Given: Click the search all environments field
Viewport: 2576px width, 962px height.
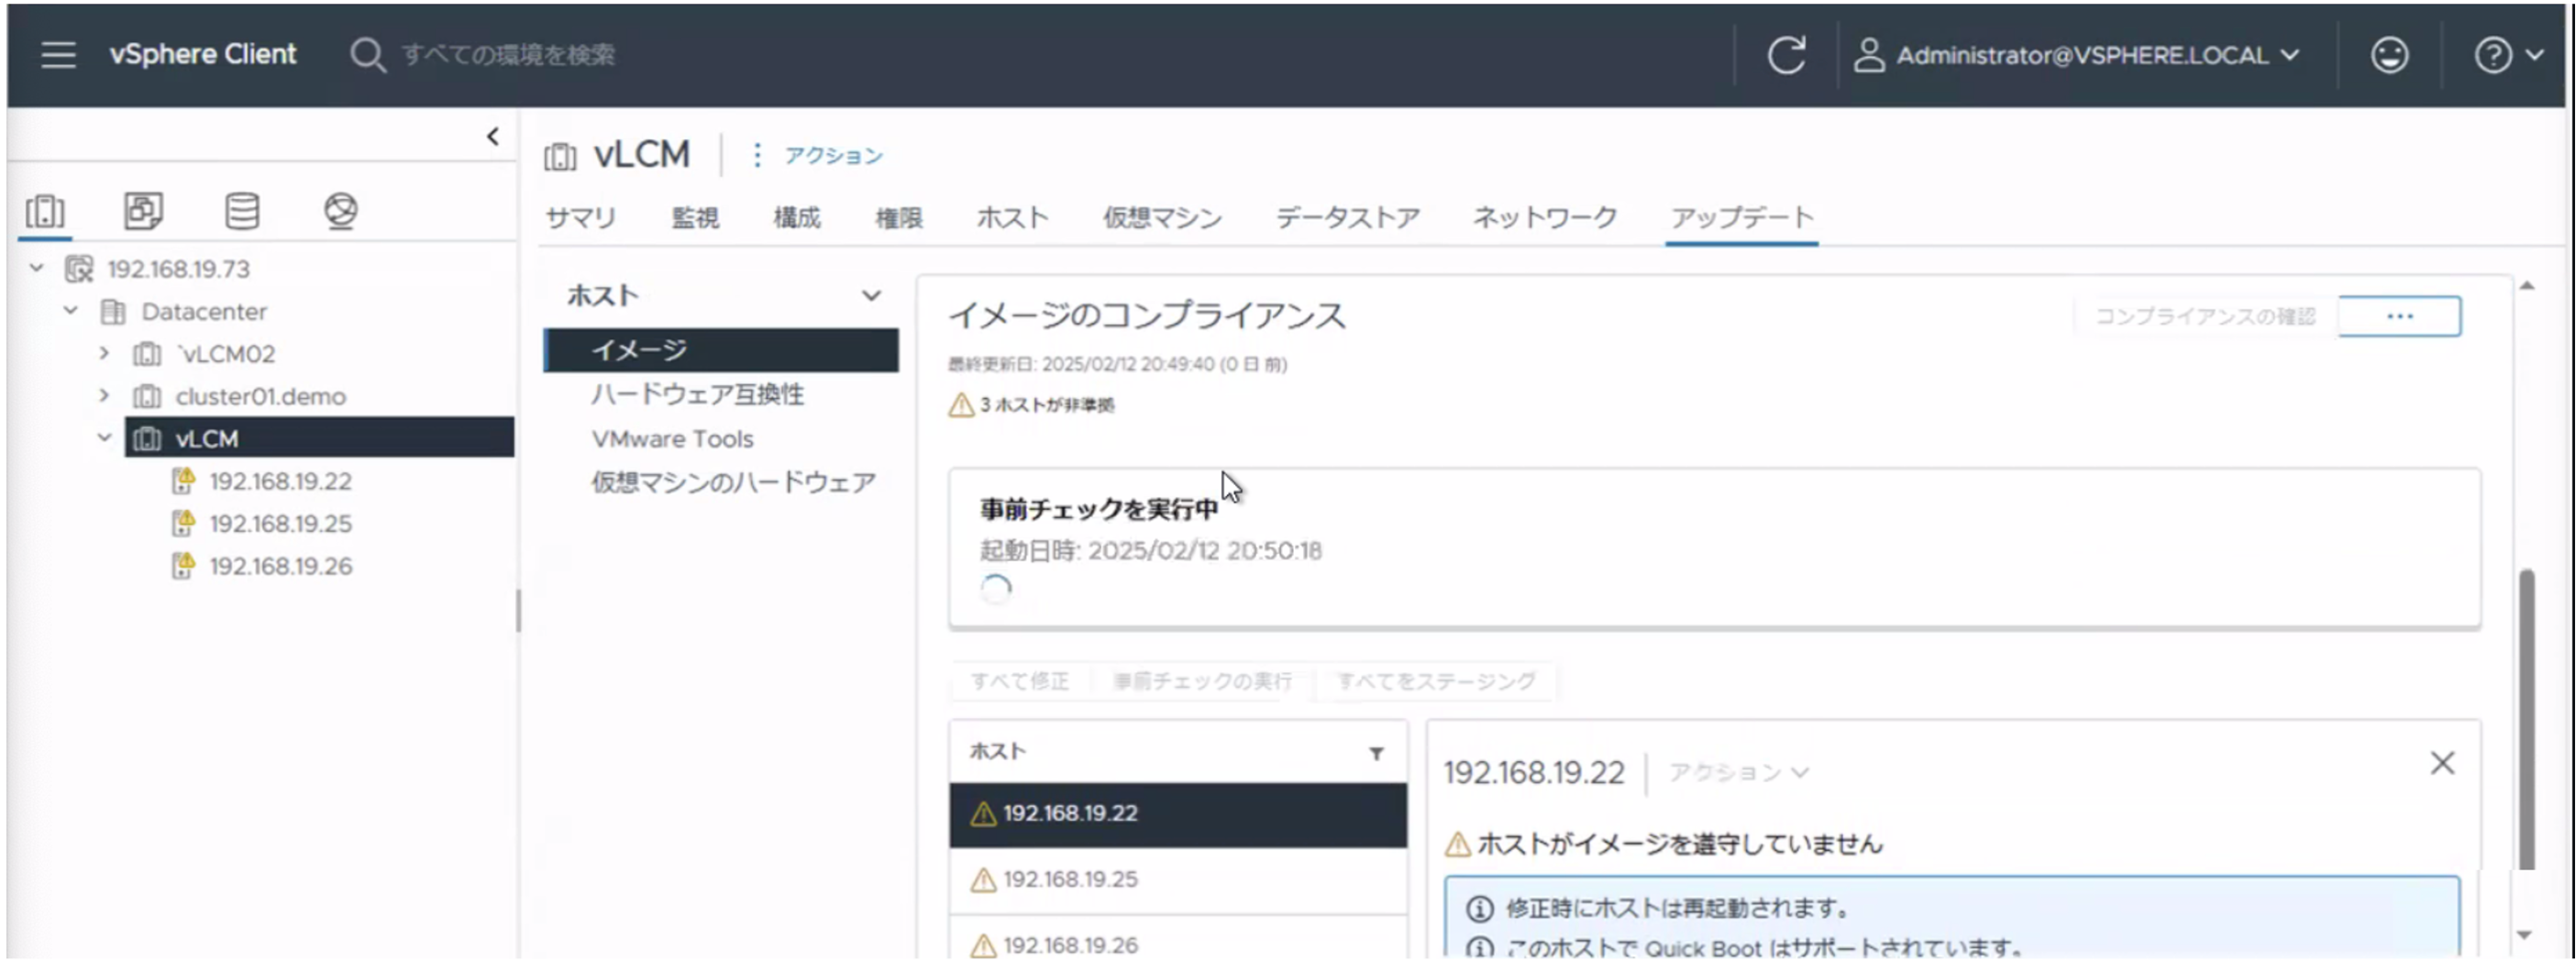Looking at the screenshot, I should coord(508,54).
